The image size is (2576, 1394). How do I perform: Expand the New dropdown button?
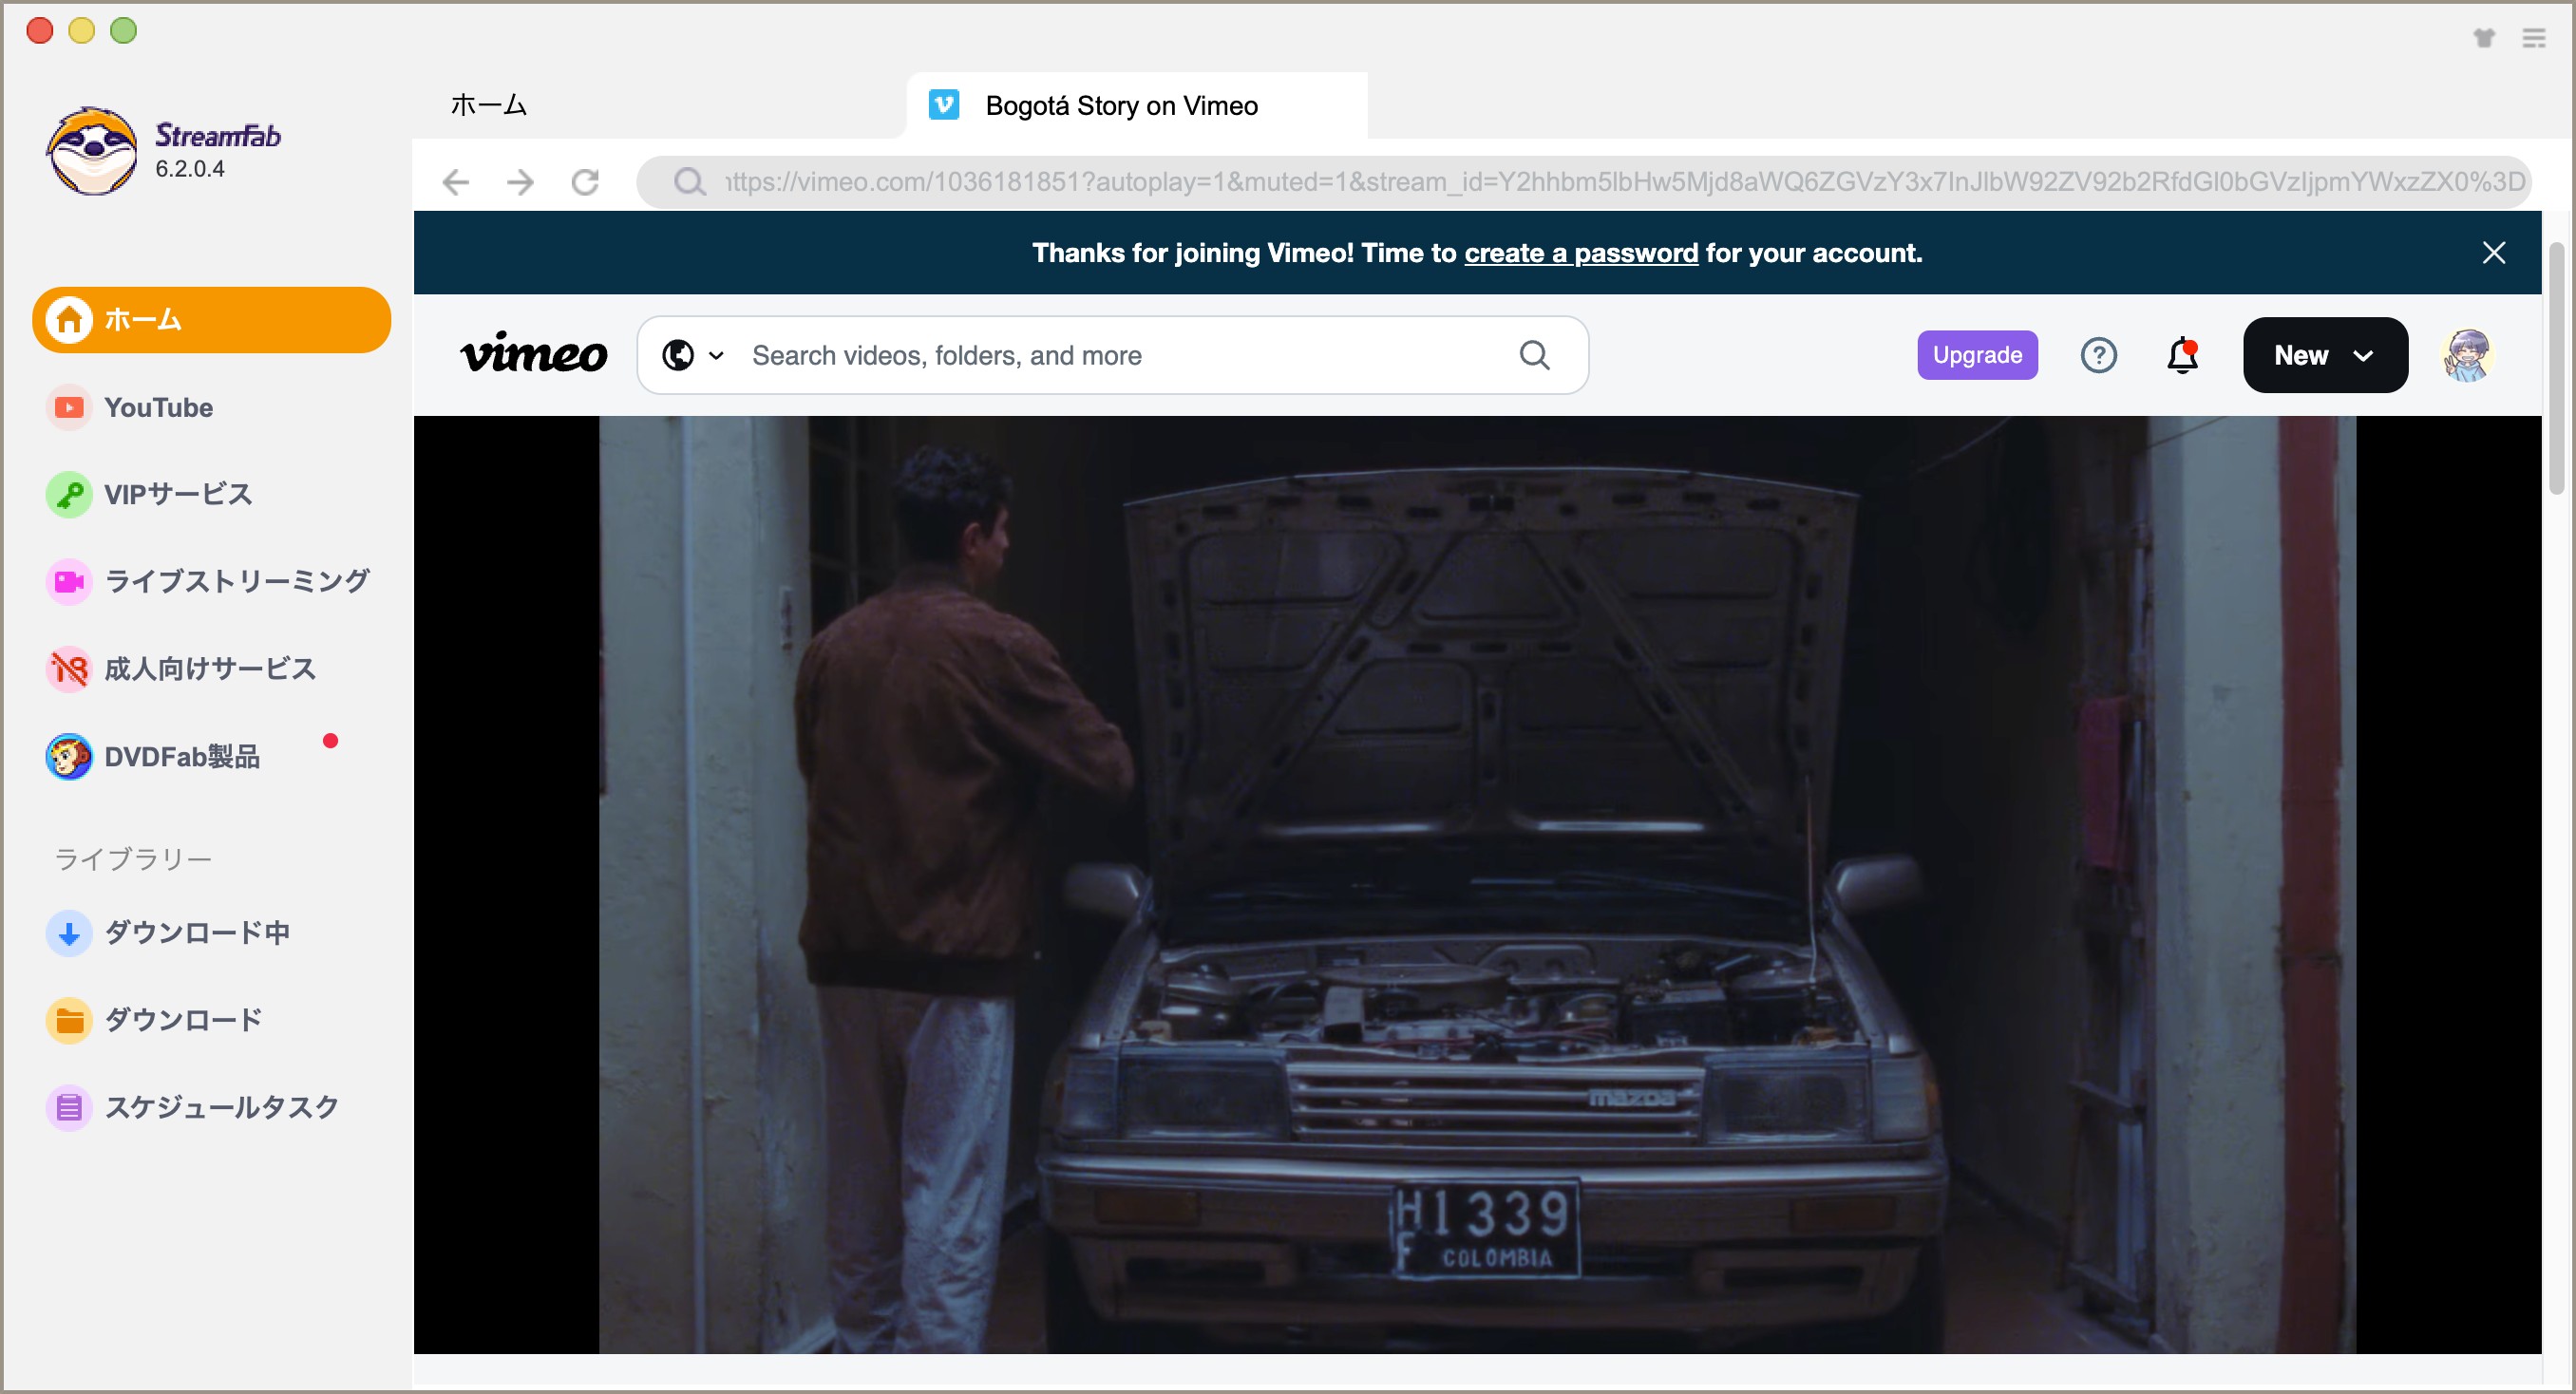pyautogui.click(x=2324, y=355)
